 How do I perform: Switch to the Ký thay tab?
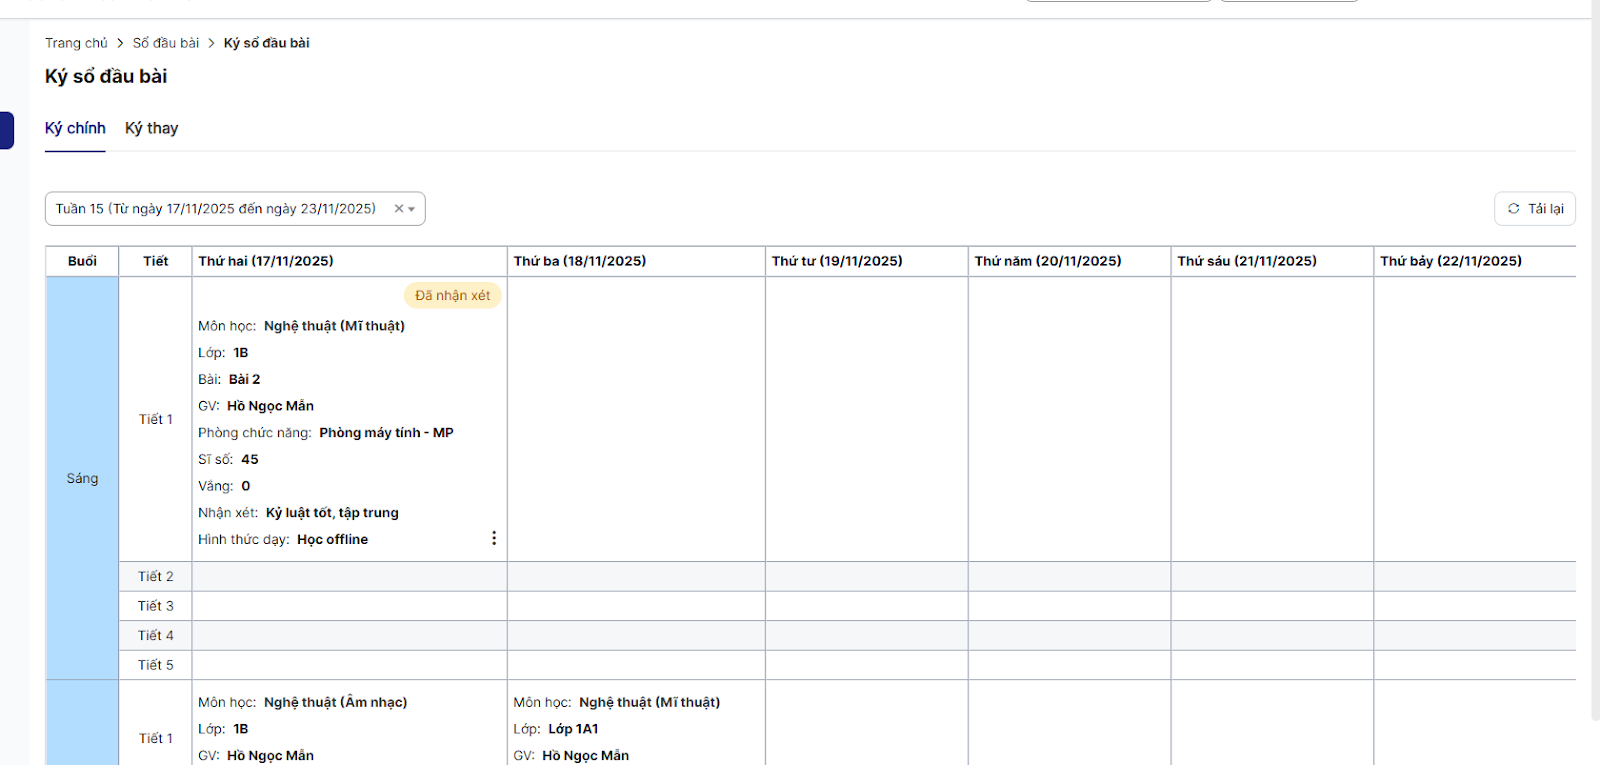pyautogui.click(x=151, y=128)
